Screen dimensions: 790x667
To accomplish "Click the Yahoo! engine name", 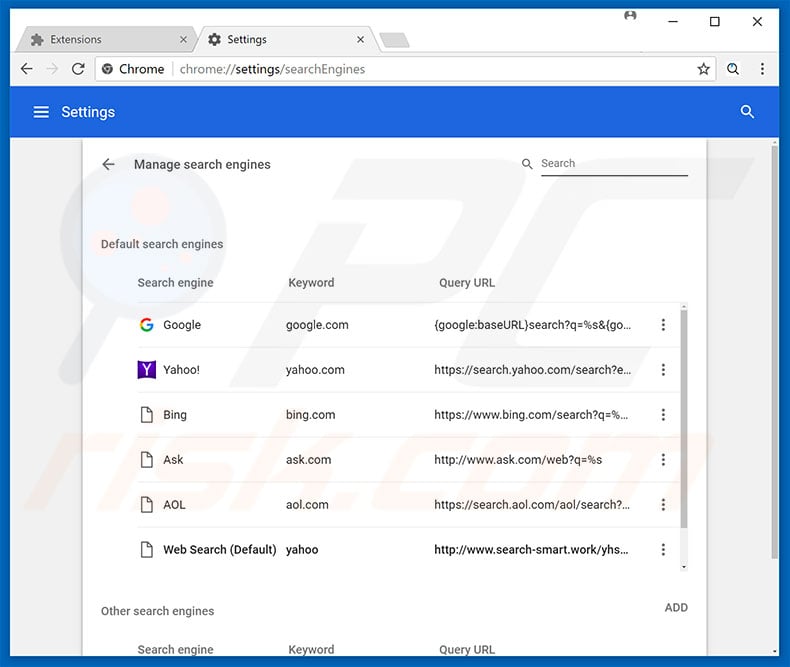I will 181,370.
